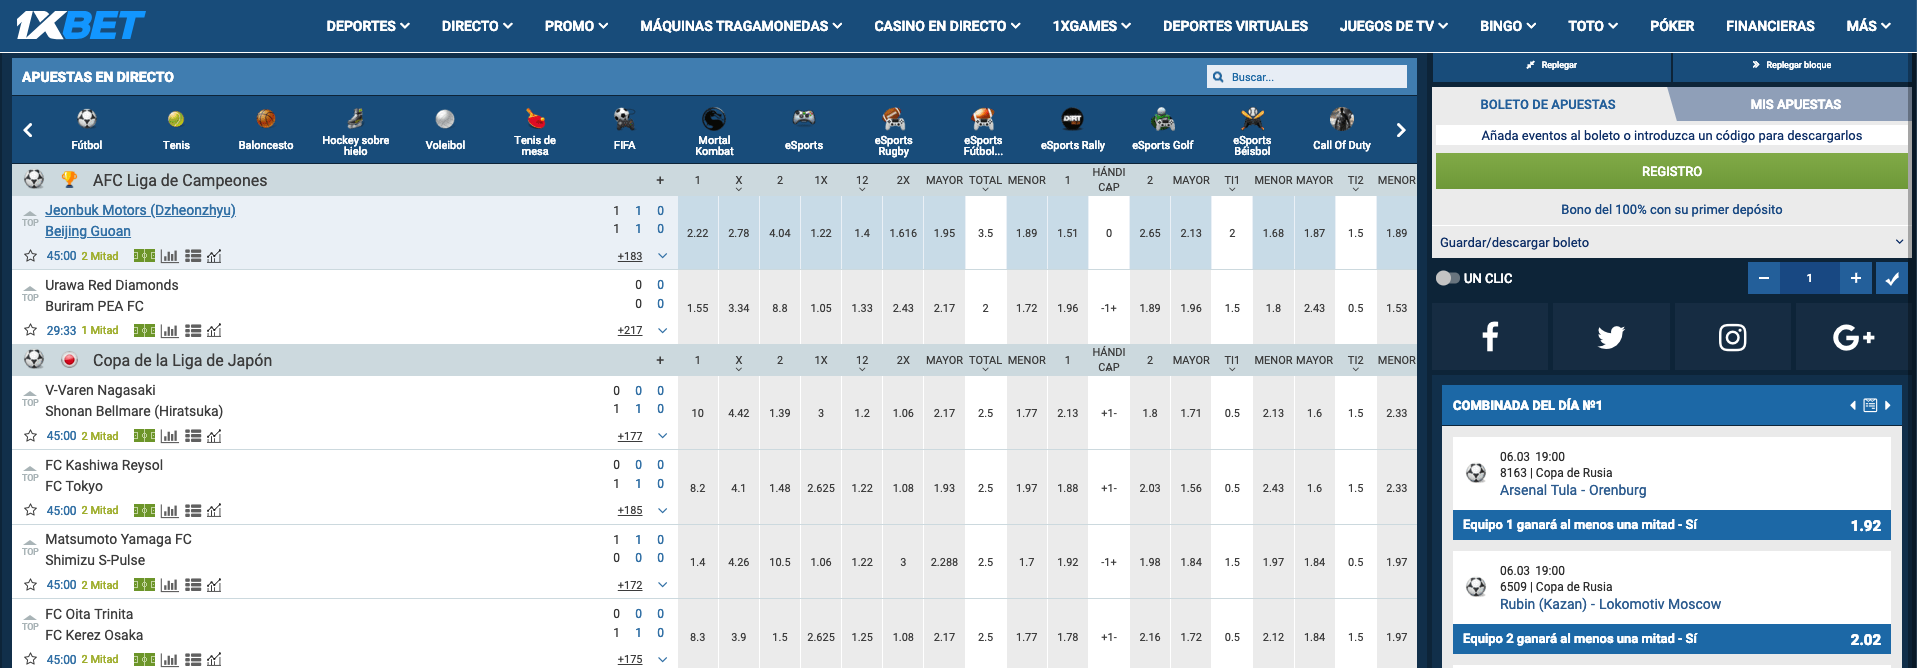The image size is (1917, 668).
Task: Show previous sports with left arrow
Action: point(28,130)
